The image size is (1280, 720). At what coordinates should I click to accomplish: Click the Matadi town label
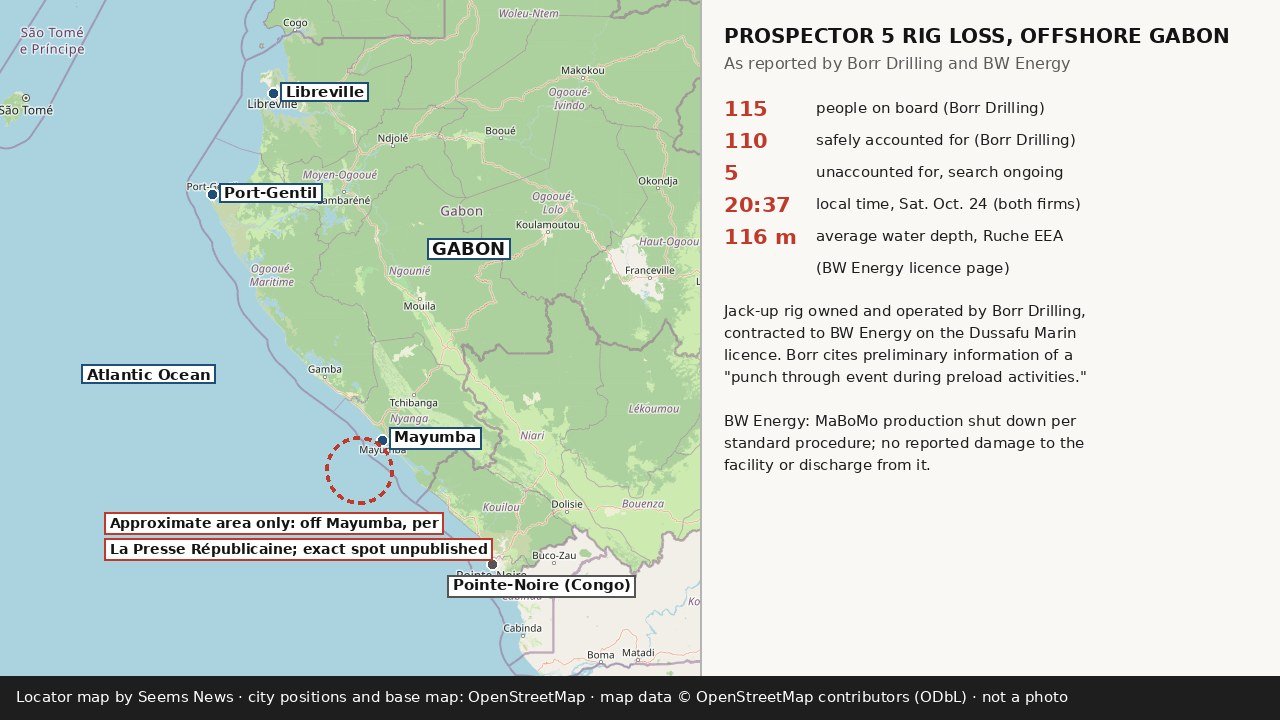tap(638, 653)
